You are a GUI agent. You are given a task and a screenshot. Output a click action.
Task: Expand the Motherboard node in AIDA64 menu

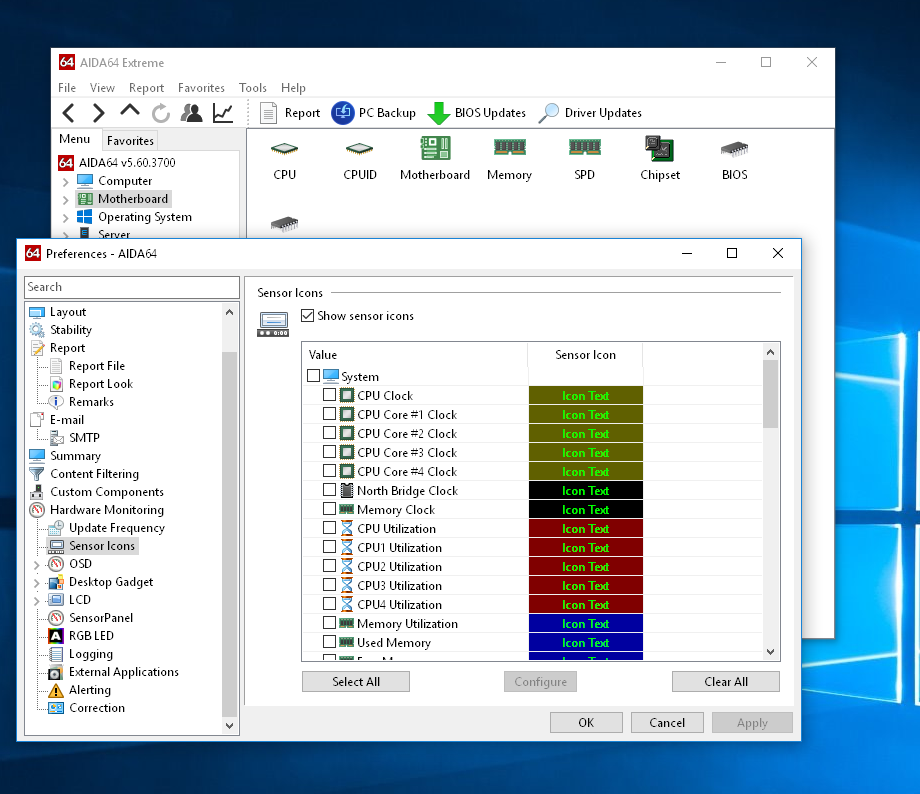[66, 200]
